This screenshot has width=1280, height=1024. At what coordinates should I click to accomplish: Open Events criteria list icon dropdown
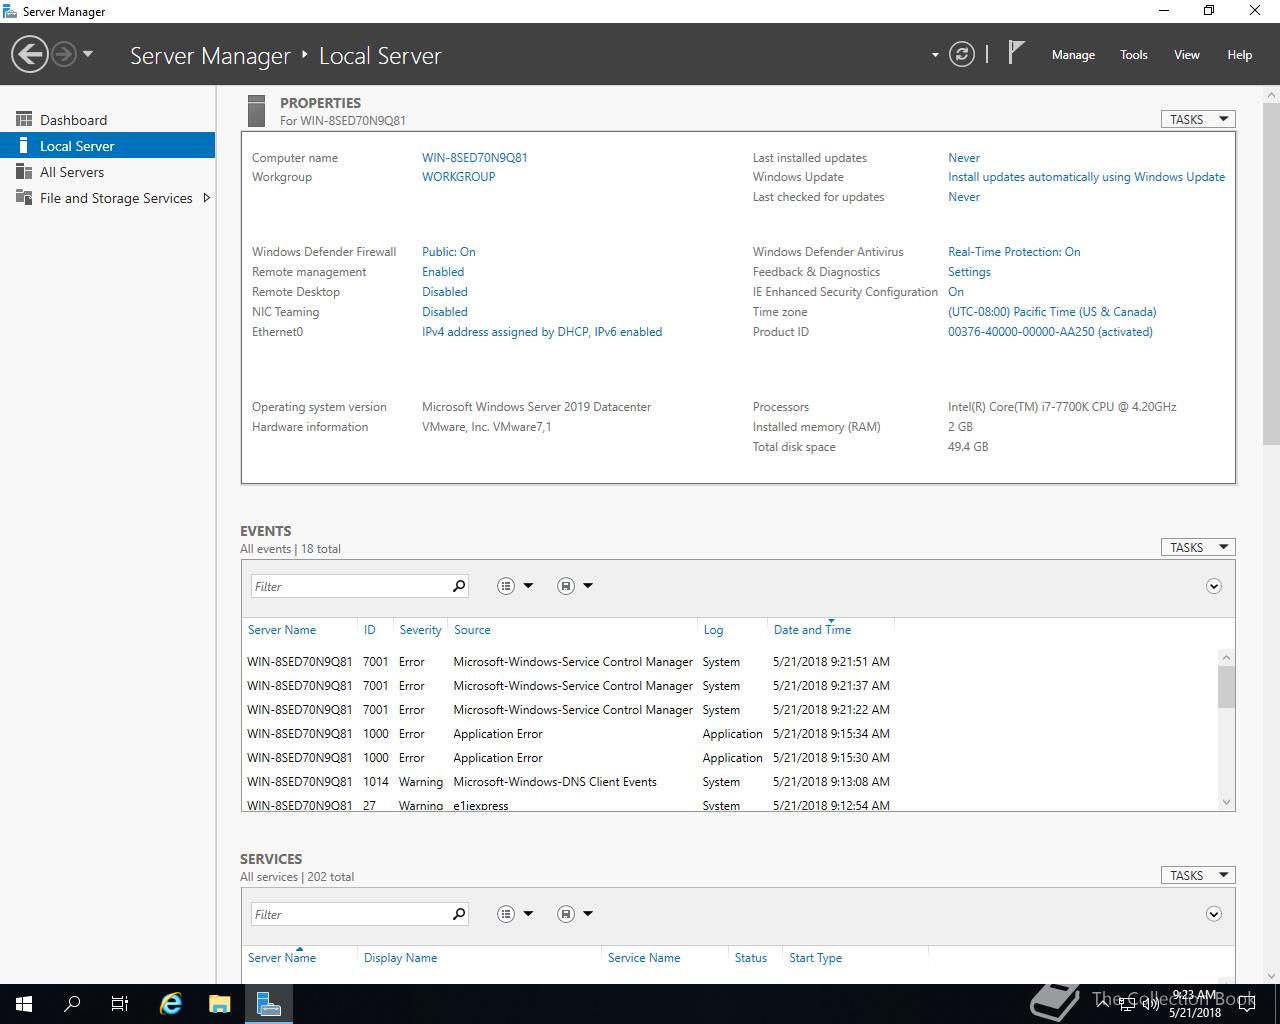pyautogui.click(x=515, y=586)
